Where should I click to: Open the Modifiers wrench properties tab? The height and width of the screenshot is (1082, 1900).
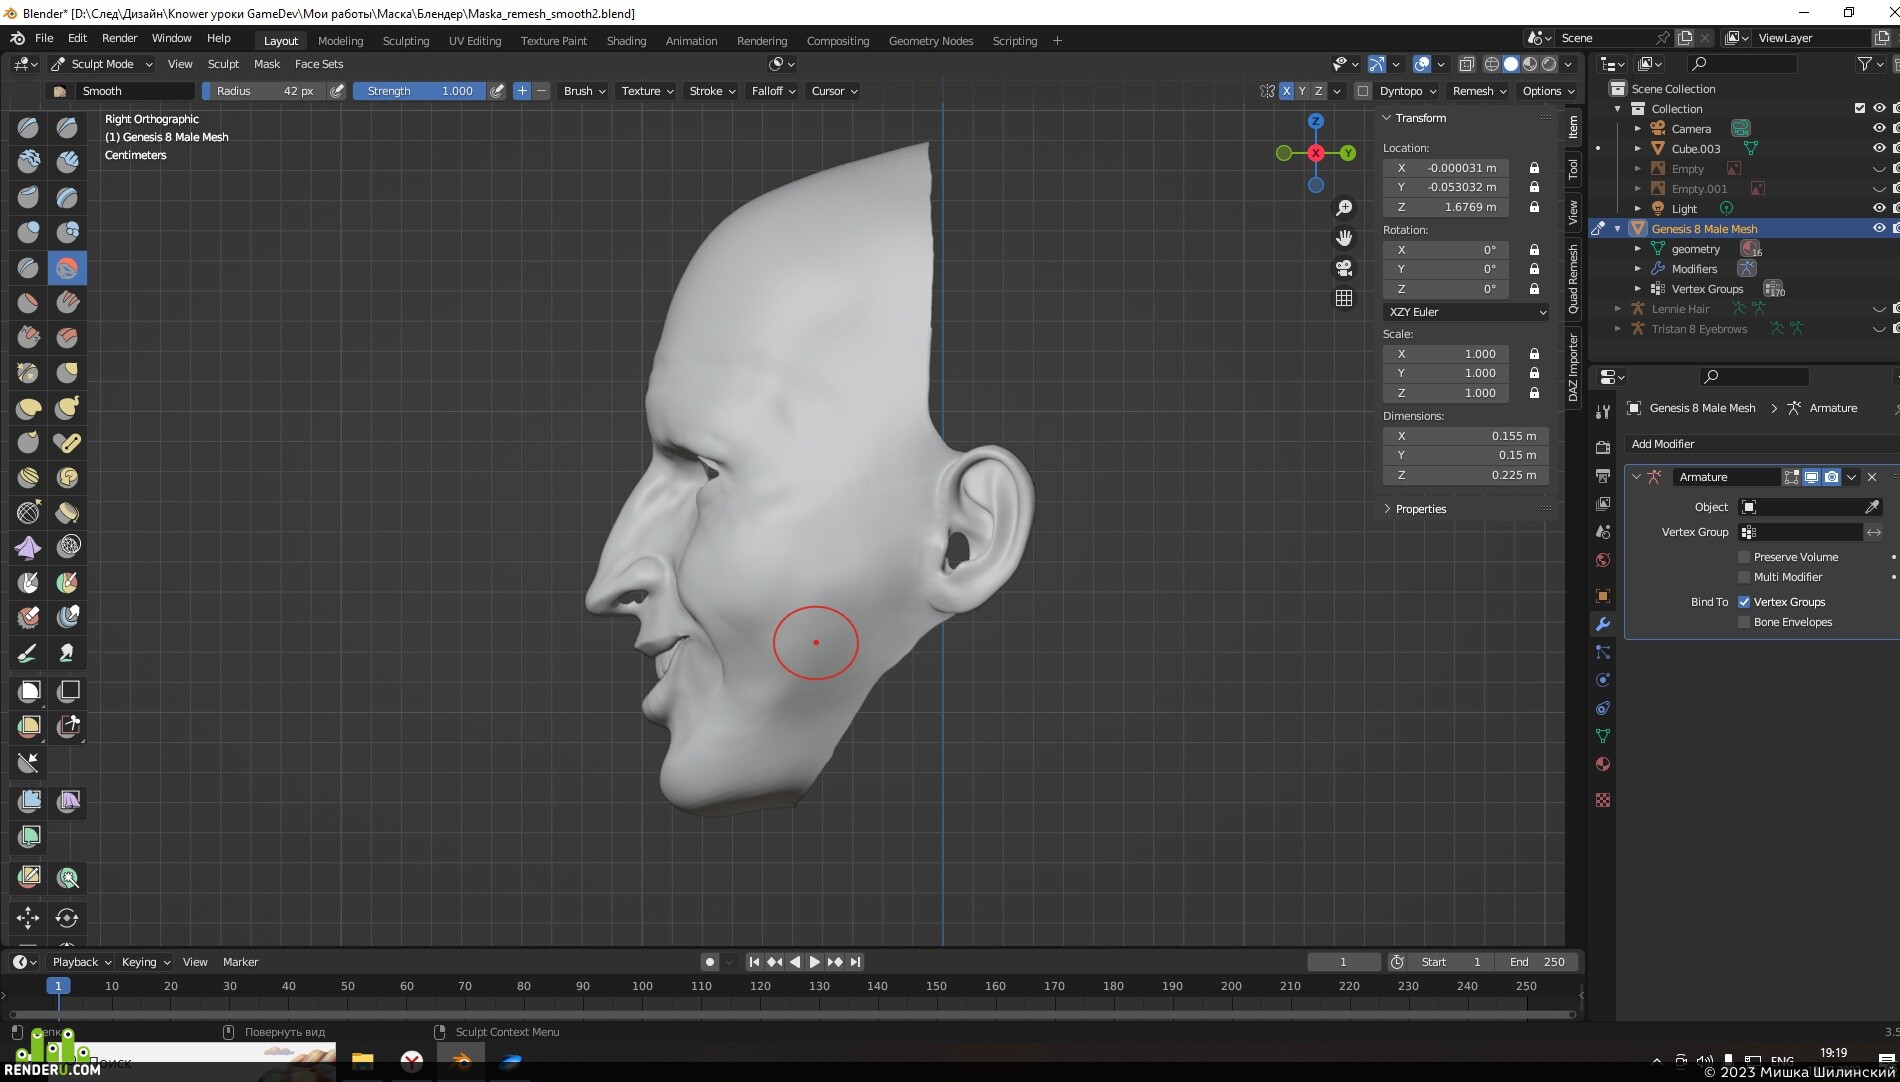coord(1603,624)
